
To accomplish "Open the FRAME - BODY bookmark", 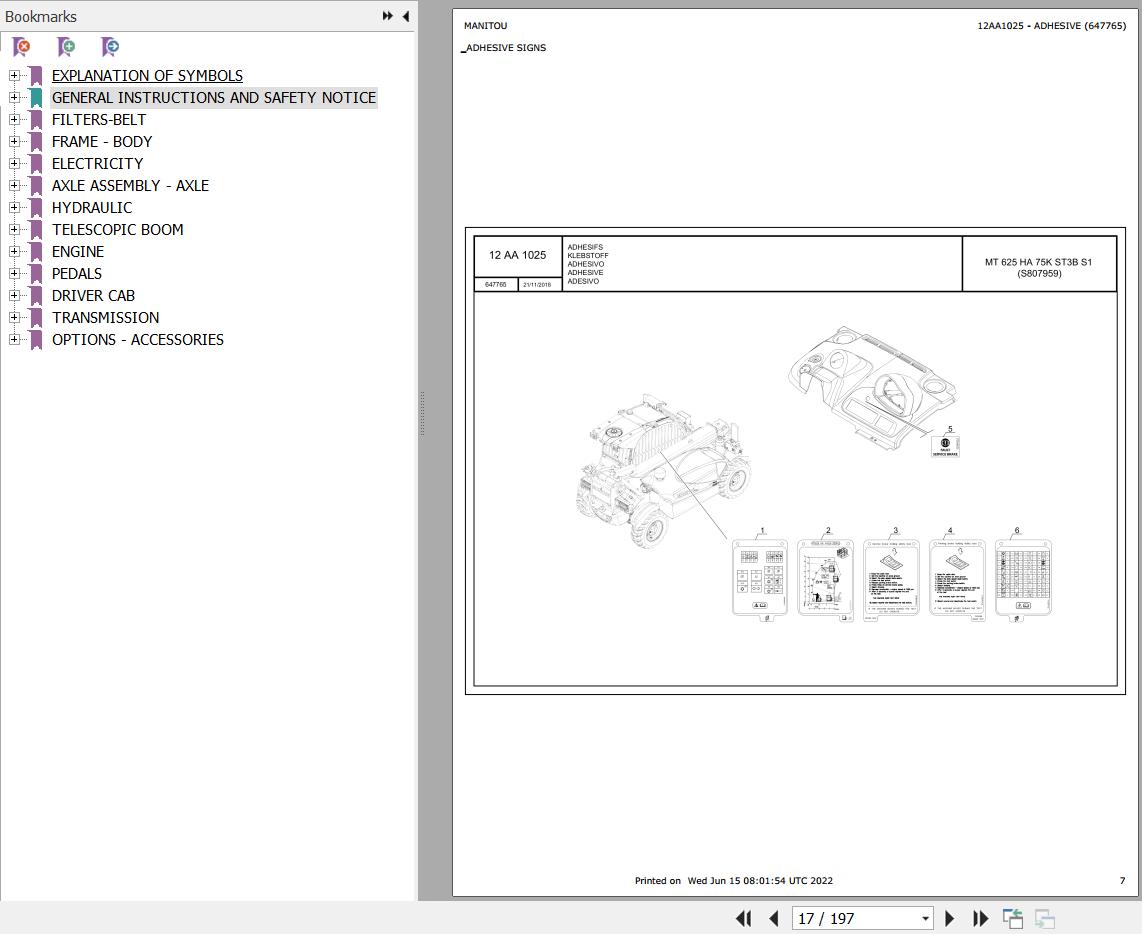I will (102, 141).
